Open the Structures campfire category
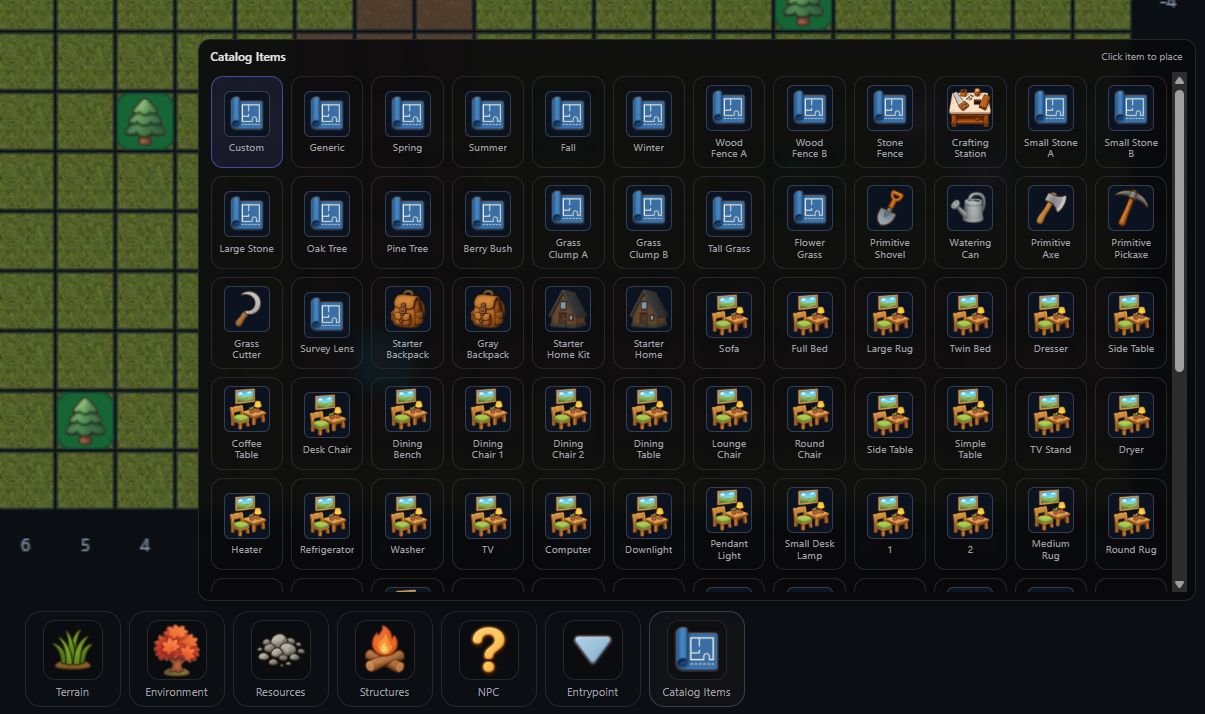 coord(385,659)
